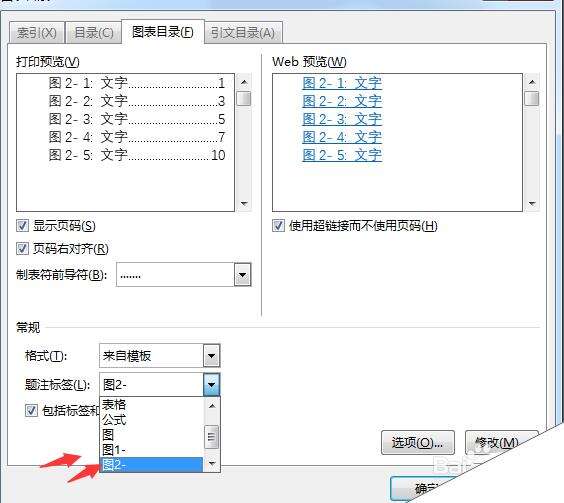This screenshot has height=503, width=564.
Task: Select the 图表目录(F) tab
Action: click(x=163, y=32)
